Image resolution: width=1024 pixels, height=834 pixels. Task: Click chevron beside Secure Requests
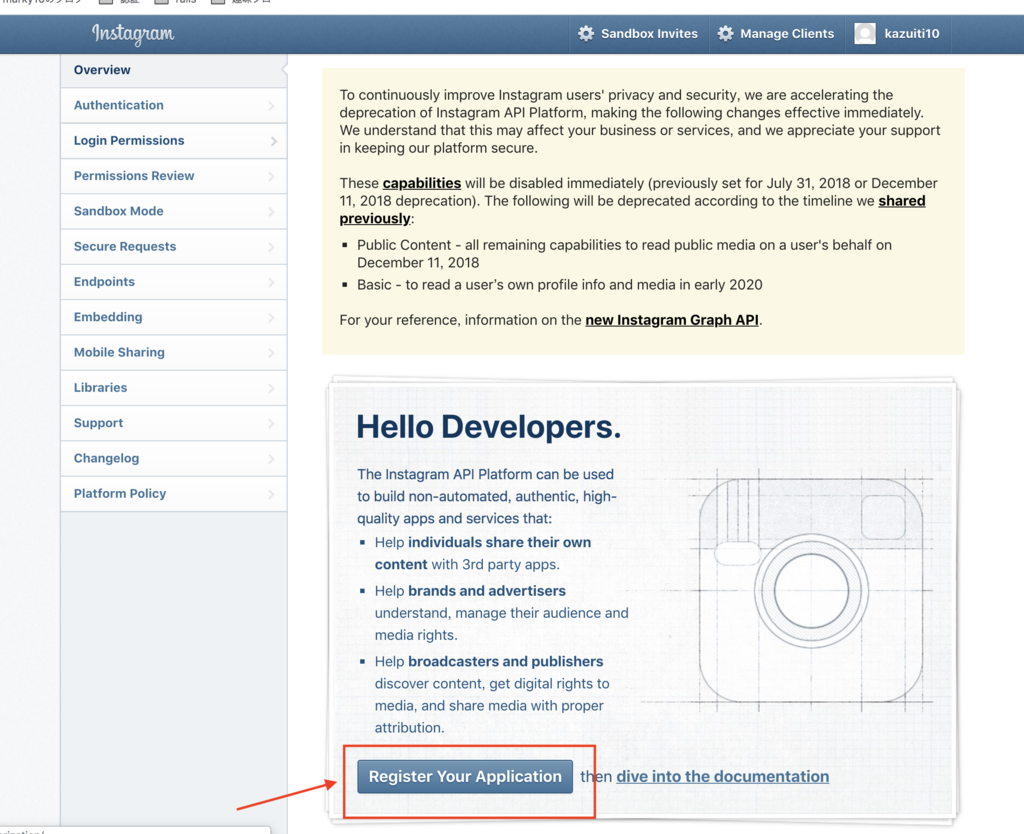point(272,247)
